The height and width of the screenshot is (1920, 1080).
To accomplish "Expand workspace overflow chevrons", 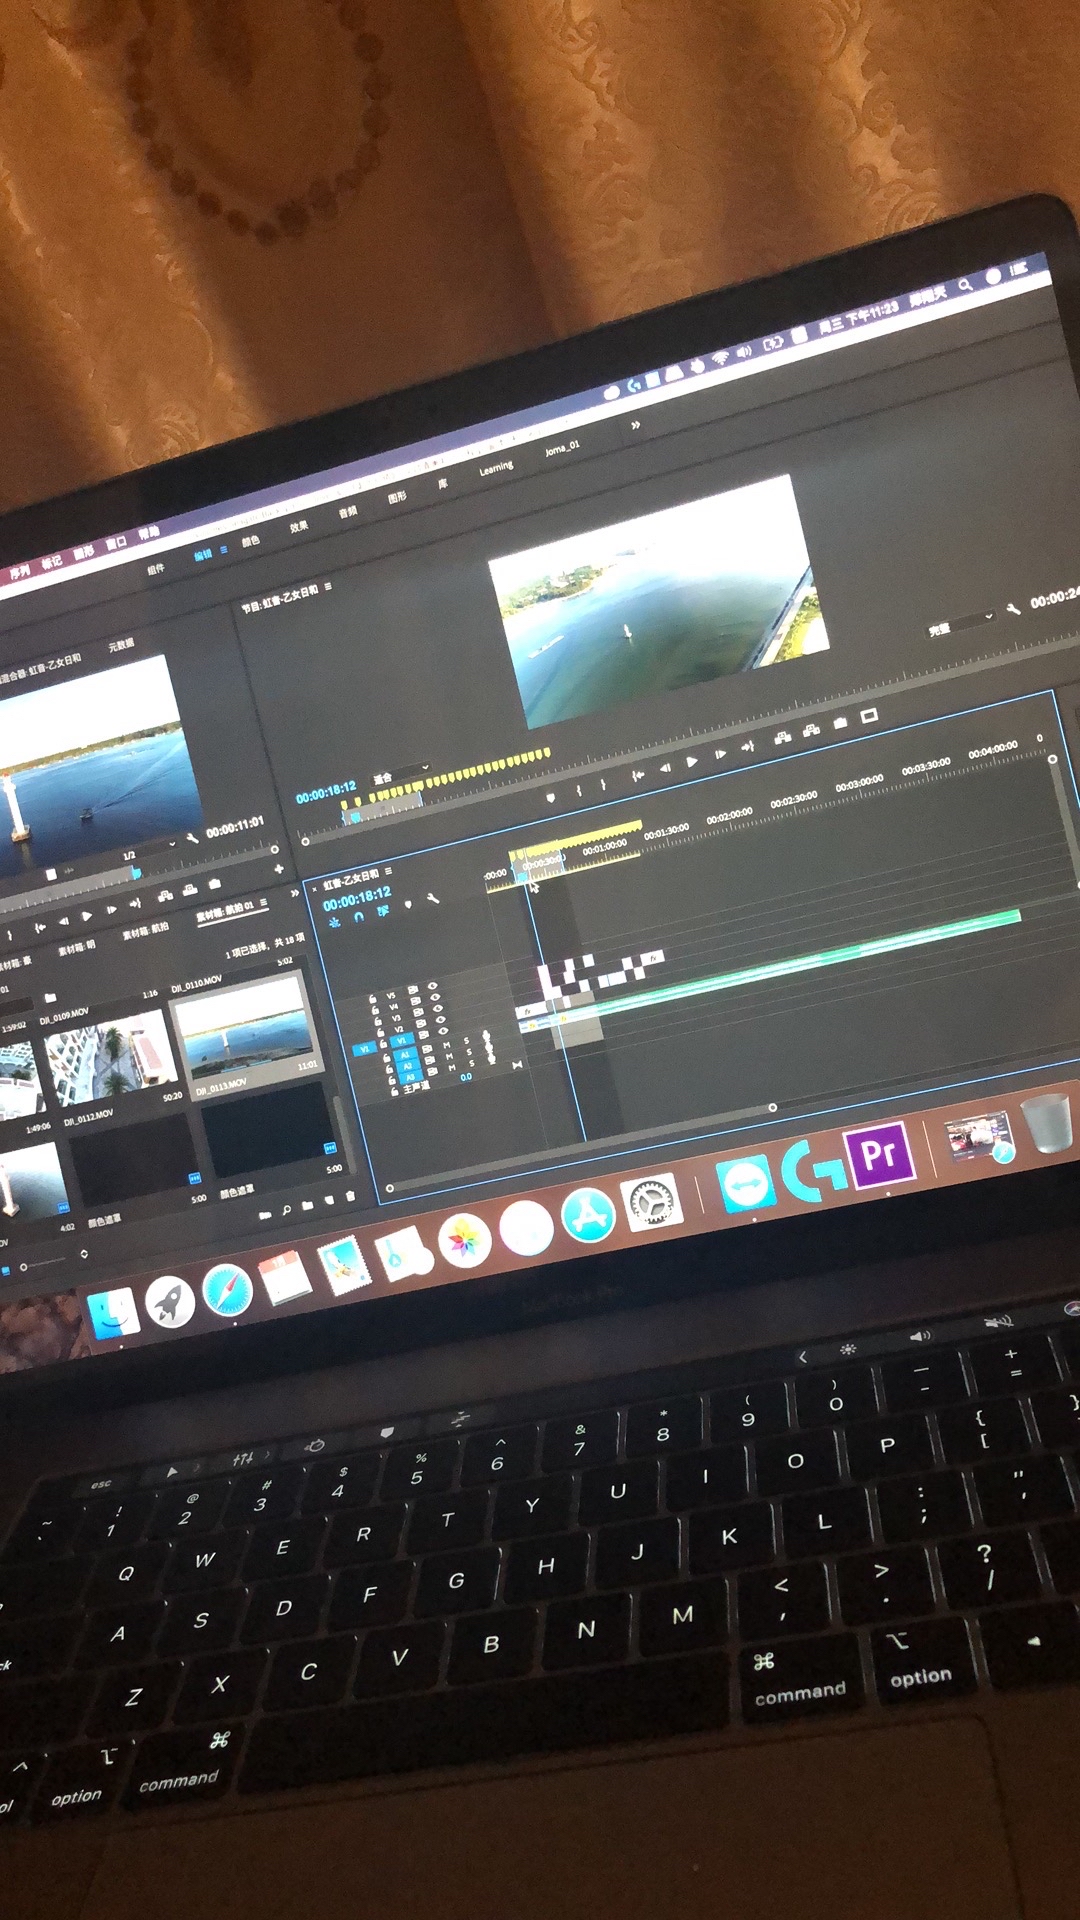I will [x=635, y=426].
